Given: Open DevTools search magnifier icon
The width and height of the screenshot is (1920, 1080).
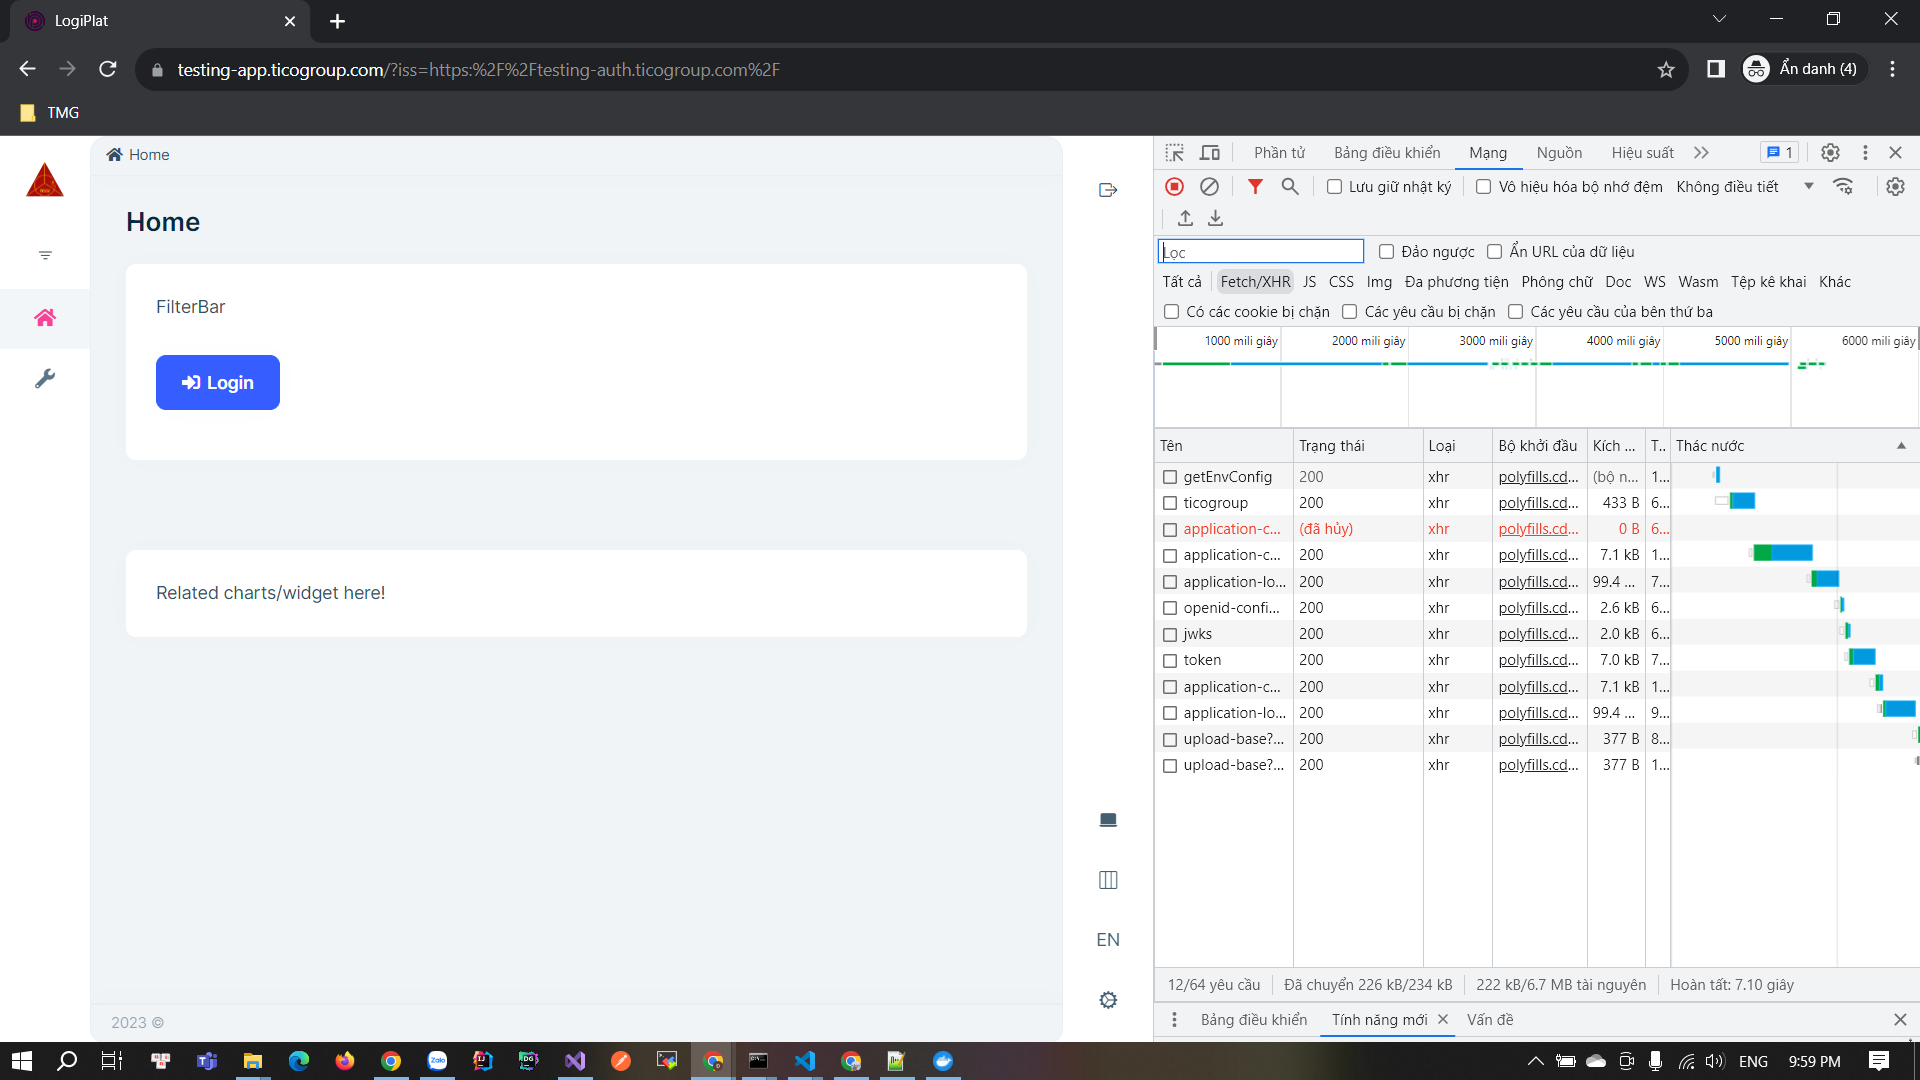Looking at the screenshot, I should [1290, 187].
